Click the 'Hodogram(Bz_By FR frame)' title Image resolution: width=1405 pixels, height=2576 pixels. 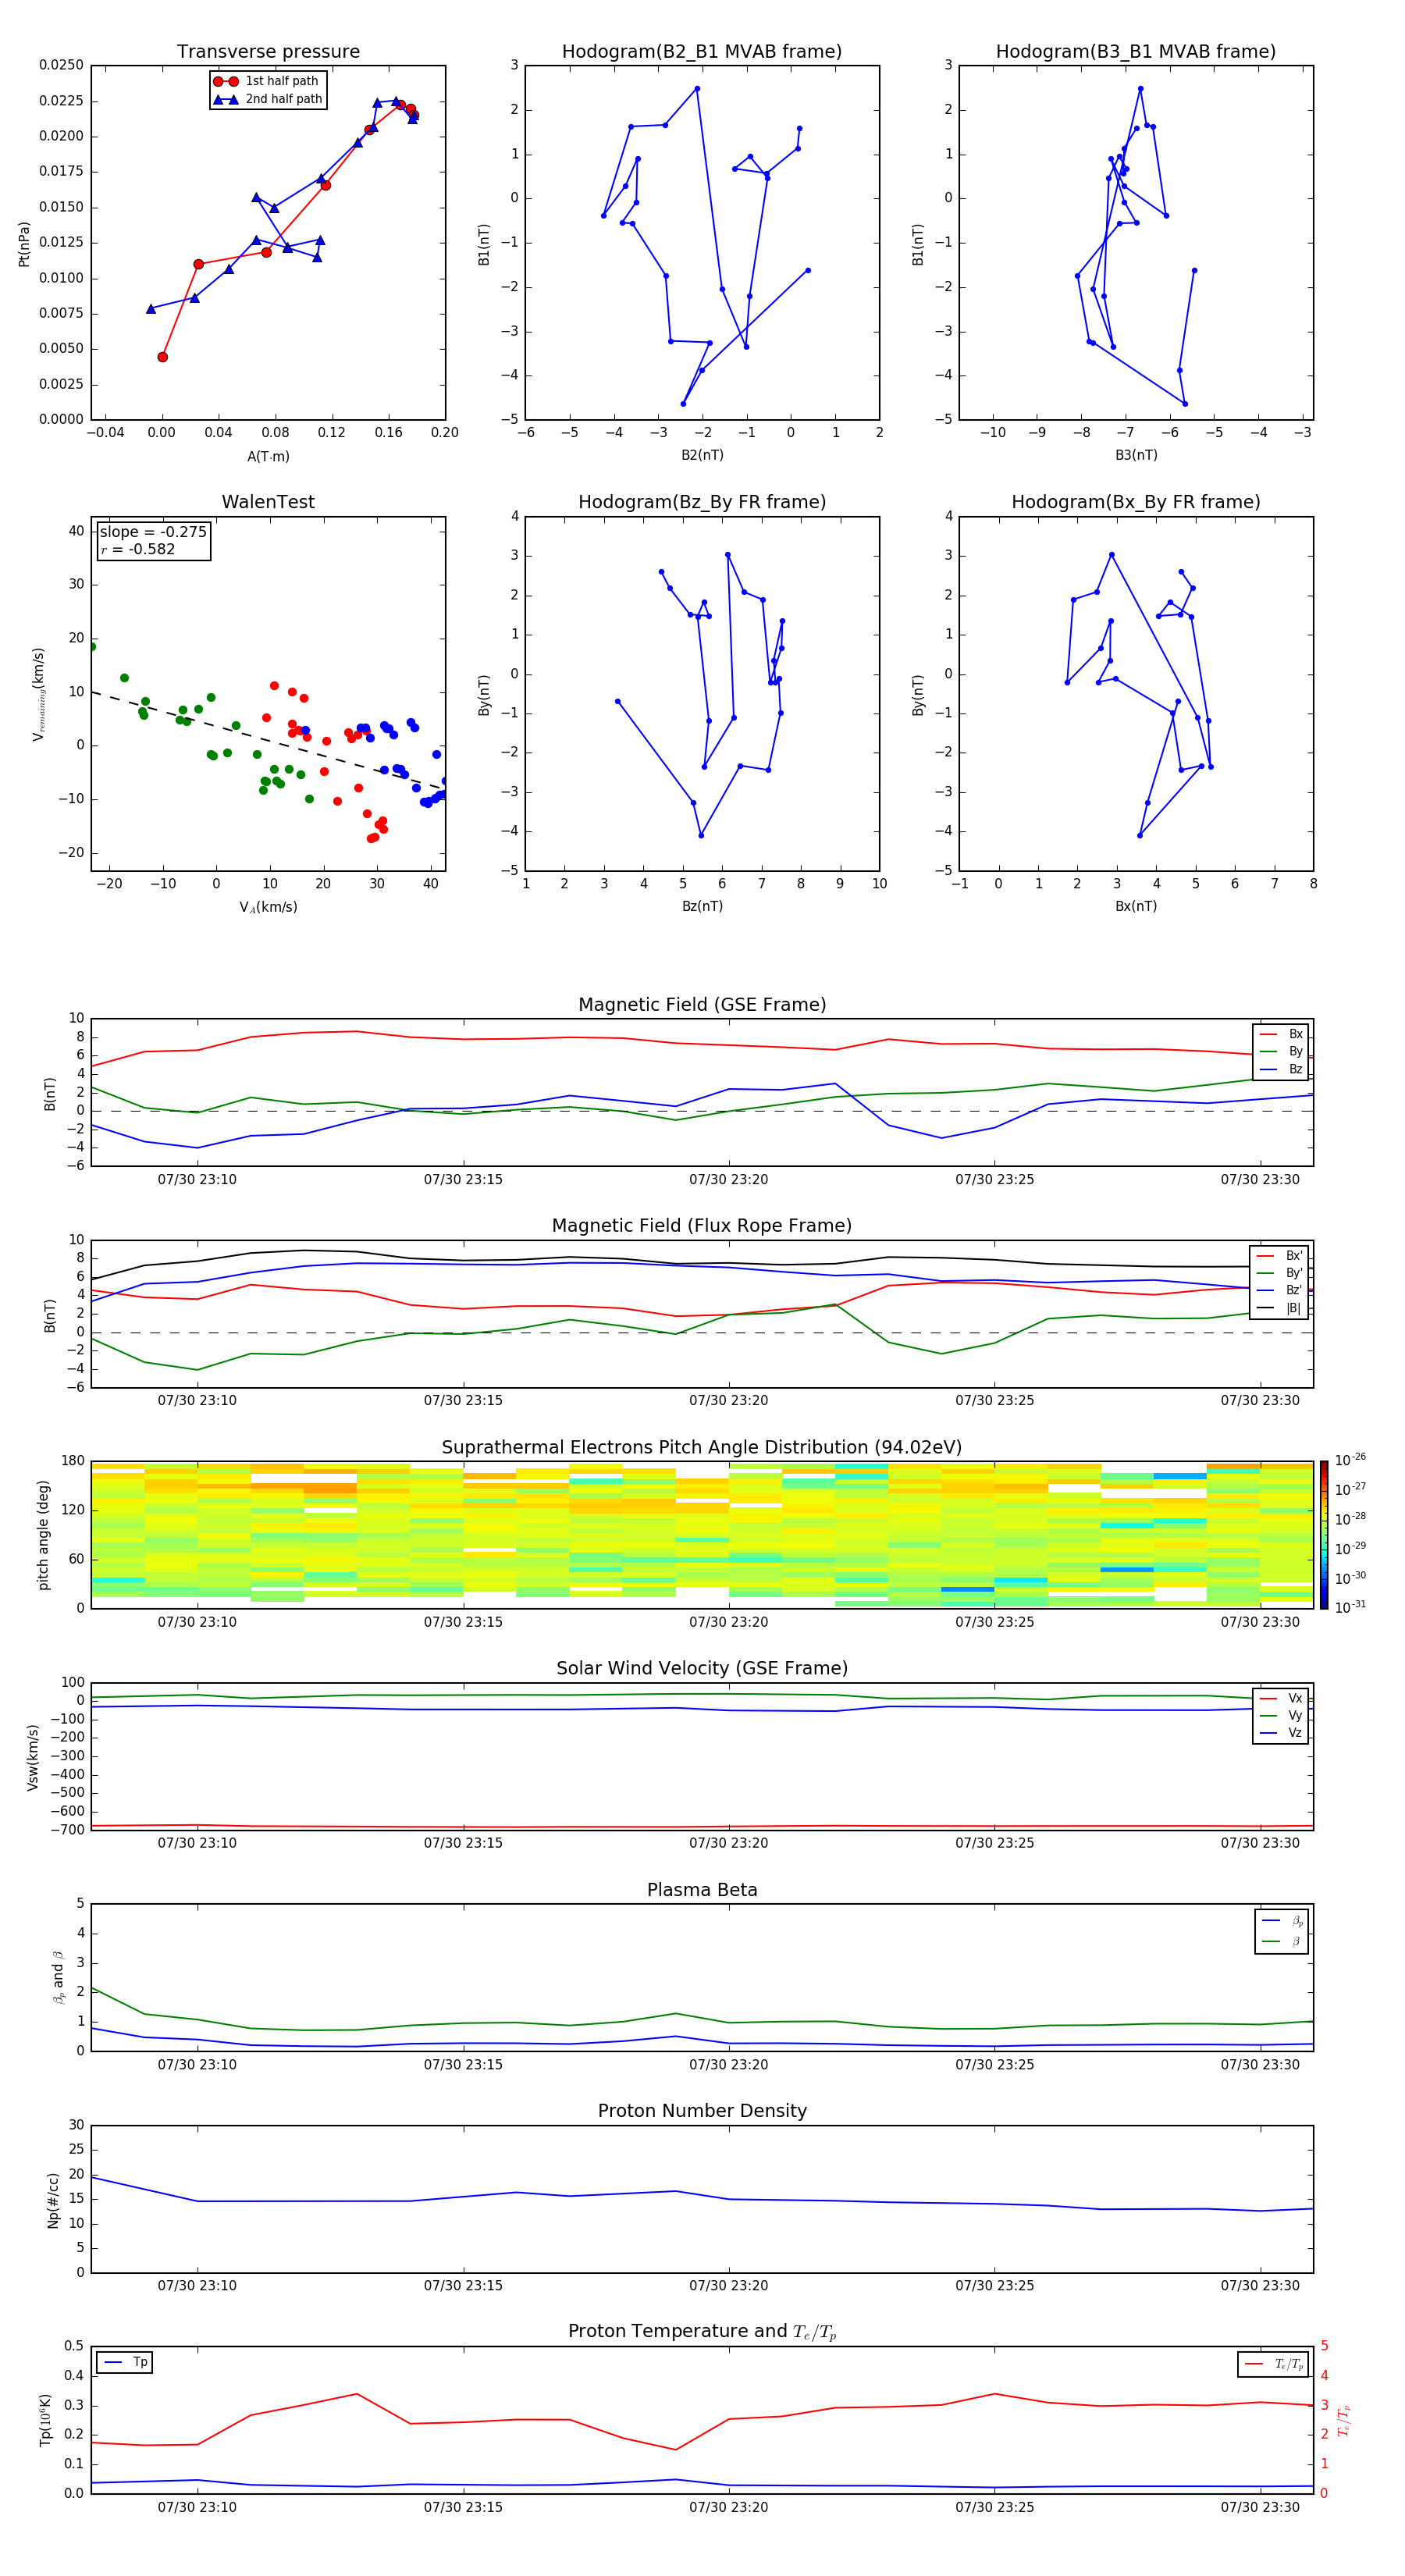[x=702, y=502]
